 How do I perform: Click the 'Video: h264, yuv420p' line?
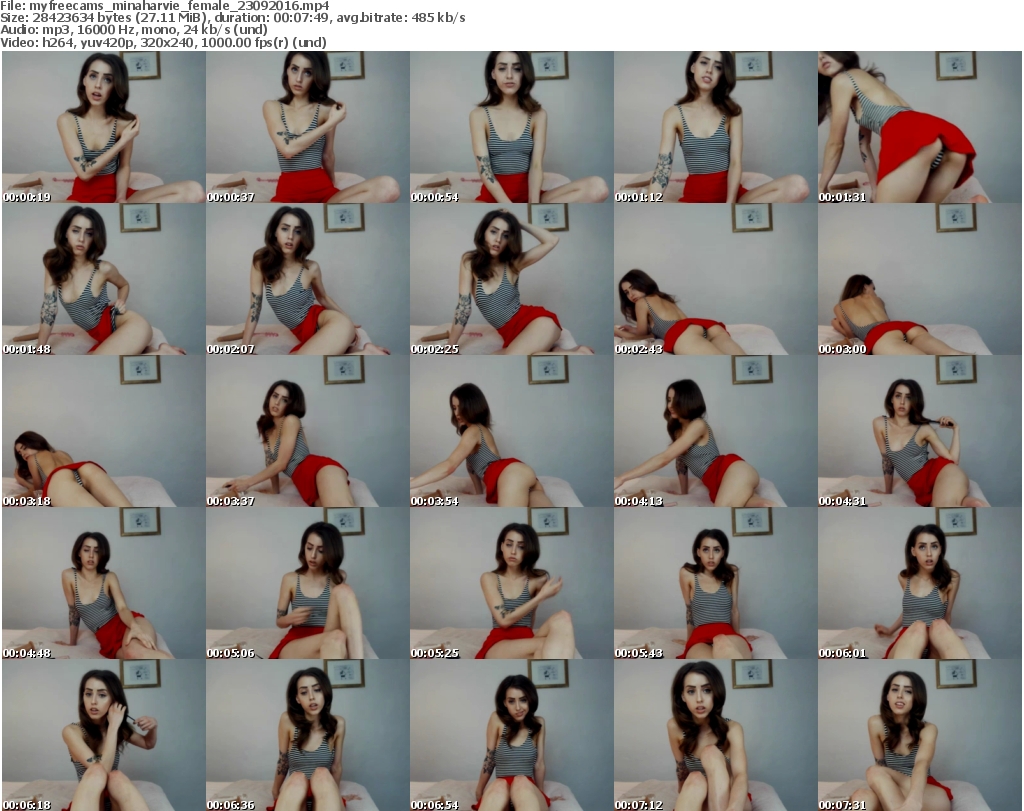click(163, 42)
